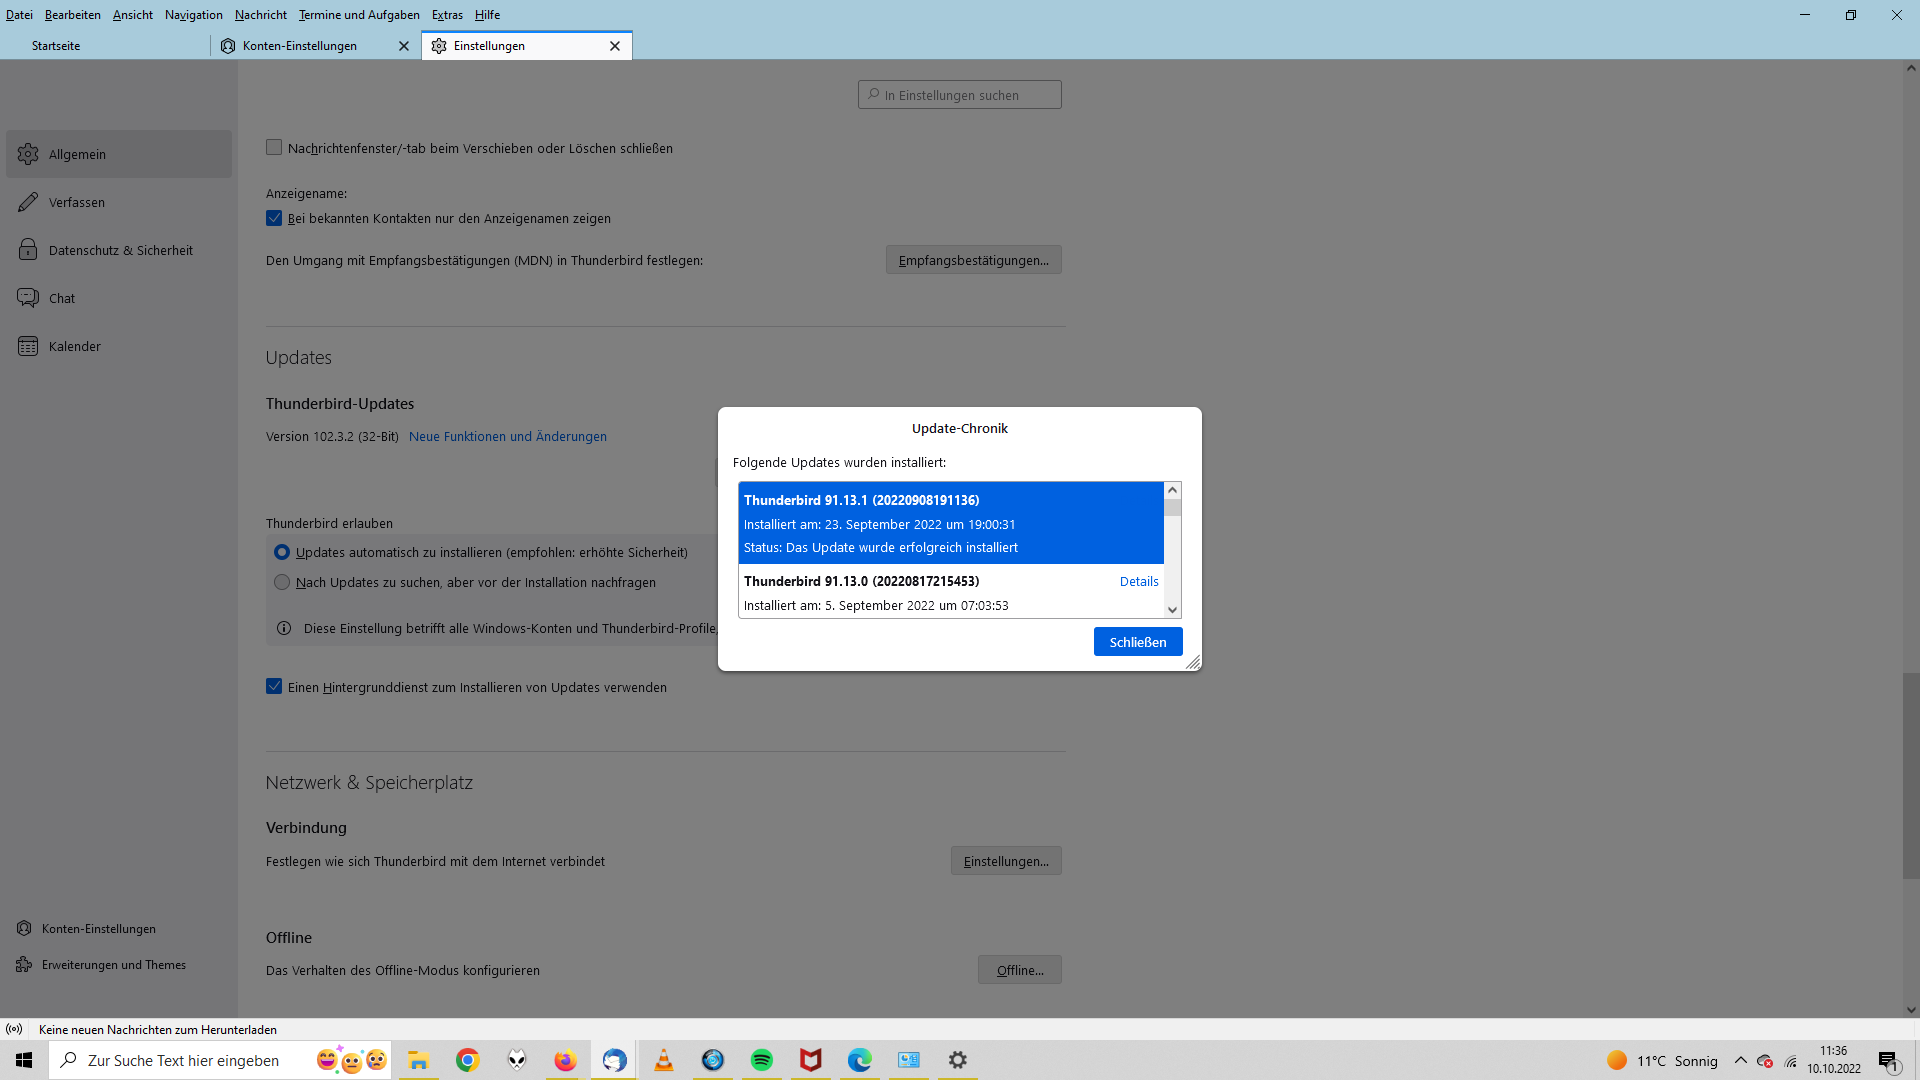Switch to the Konten-Einstellungen tab
Screen dimensions: 1920x1080
(300, 46)
